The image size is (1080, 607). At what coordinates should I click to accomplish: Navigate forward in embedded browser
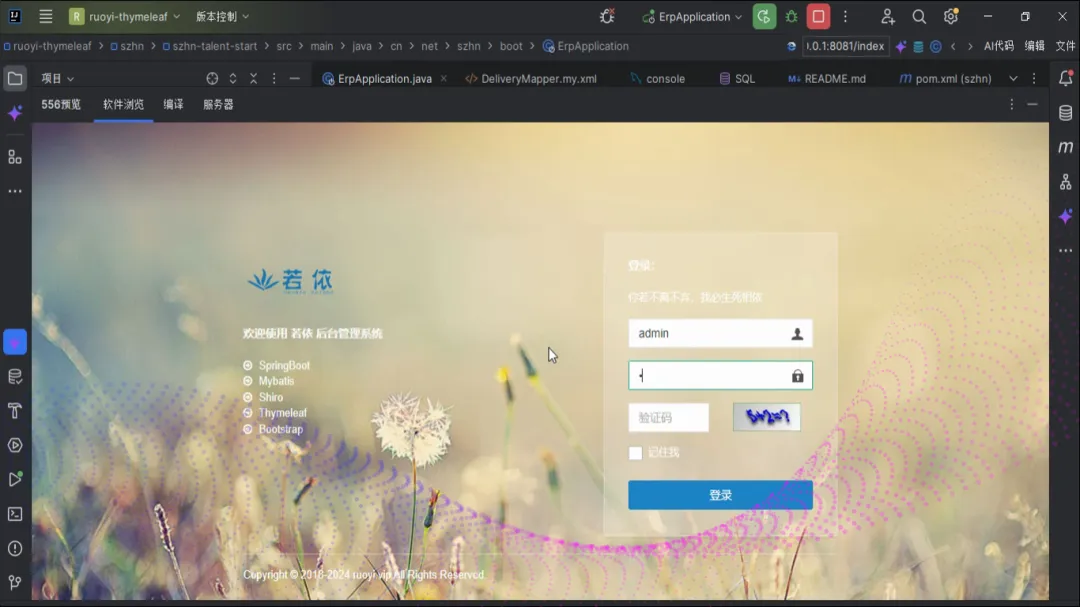click(970, 46)
